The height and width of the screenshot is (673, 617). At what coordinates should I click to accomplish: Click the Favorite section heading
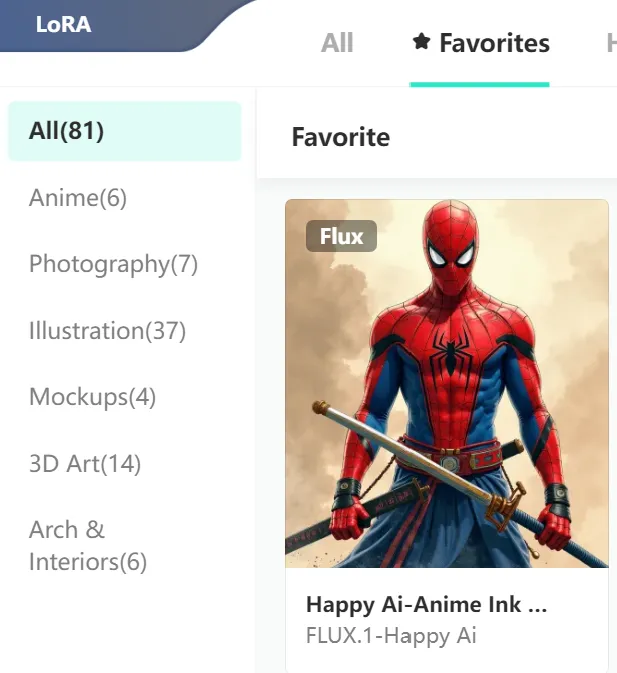tap(341, 137)
